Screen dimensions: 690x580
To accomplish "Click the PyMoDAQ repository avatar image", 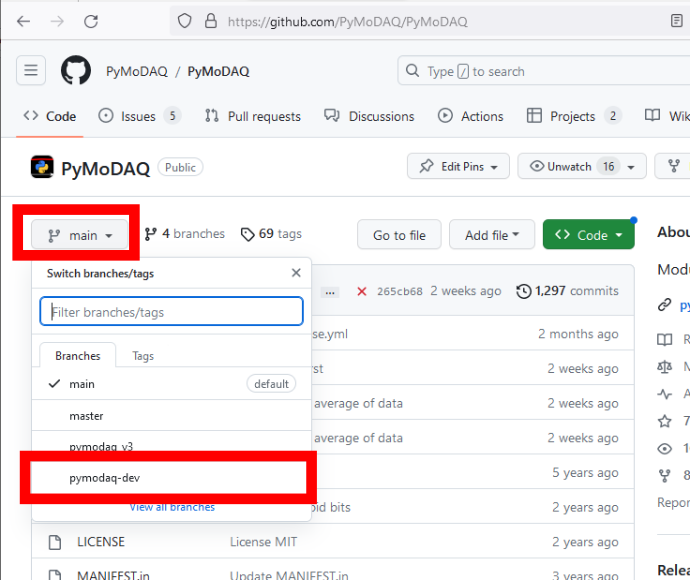I will (42, 167).
